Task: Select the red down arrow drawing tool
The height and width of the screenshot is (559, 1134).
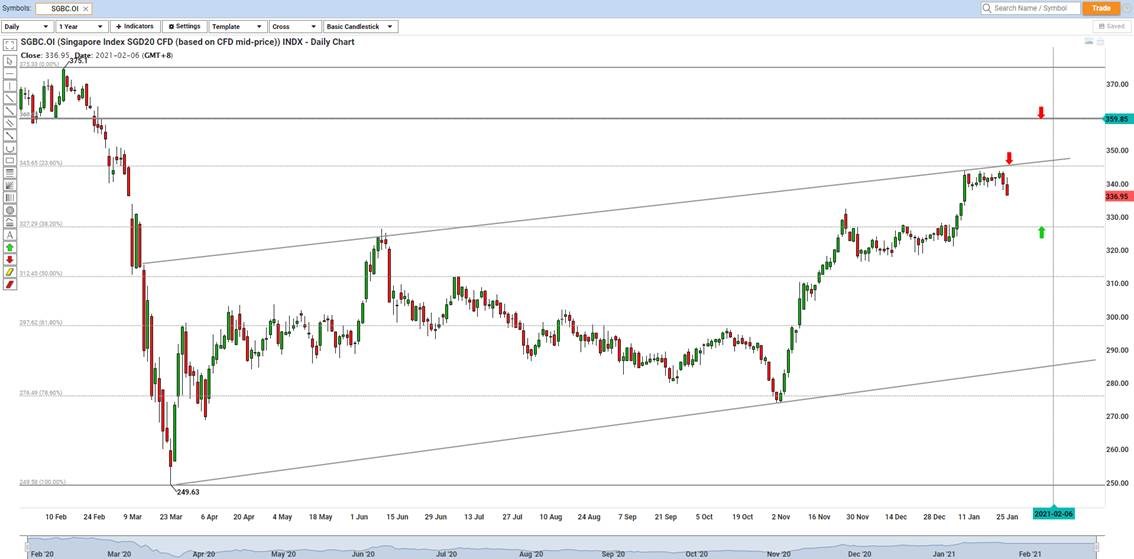Action: pos(9,259)
